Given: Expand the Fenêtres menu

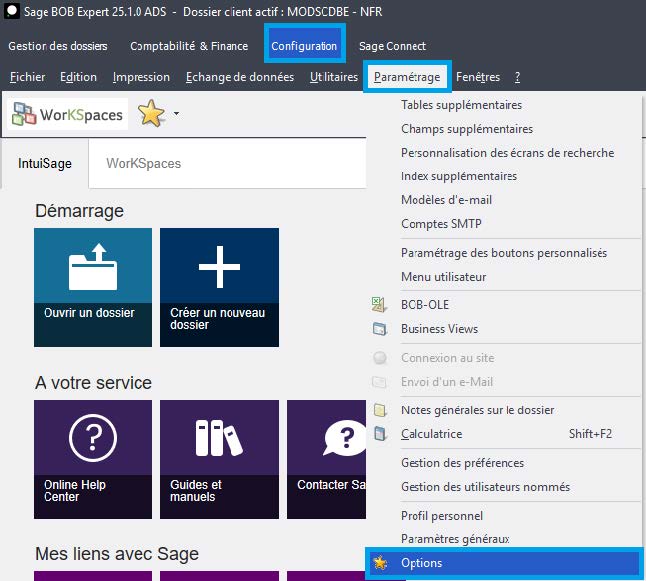Looking at the screenshot, I should (x=478, y=77).
